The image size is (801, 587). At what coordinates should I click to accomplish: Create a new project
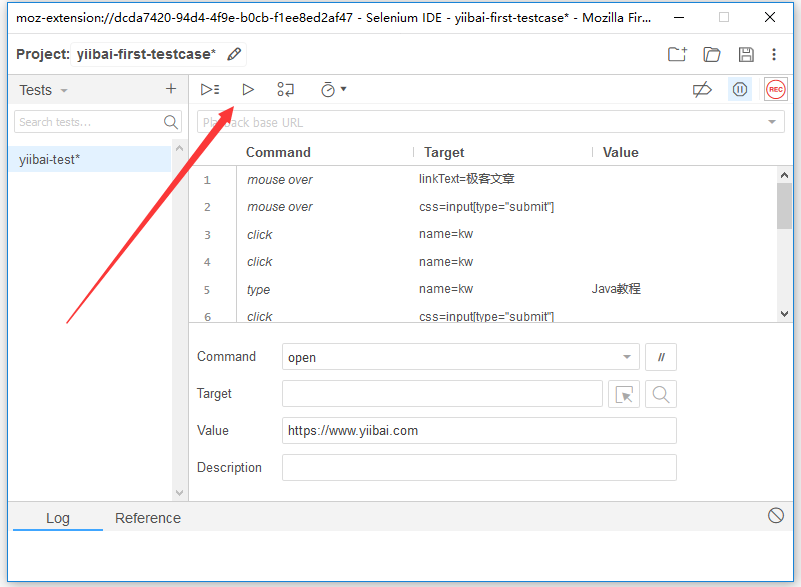pyautogui.click(x=678, y=55)
